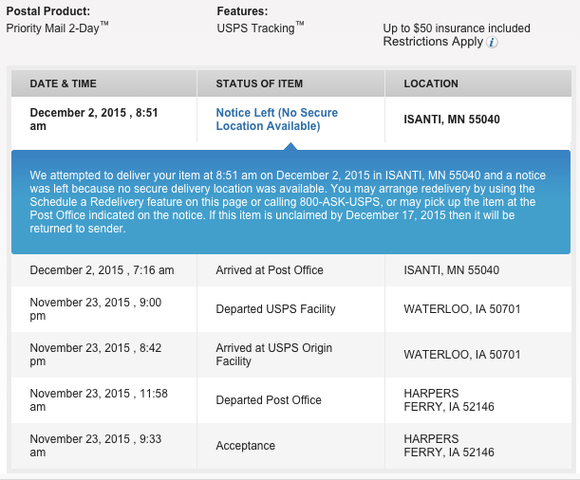Click the Acceptance status entry
Image resolution: width=580 pixels, height=480 pixels.
tap(245, 446)
